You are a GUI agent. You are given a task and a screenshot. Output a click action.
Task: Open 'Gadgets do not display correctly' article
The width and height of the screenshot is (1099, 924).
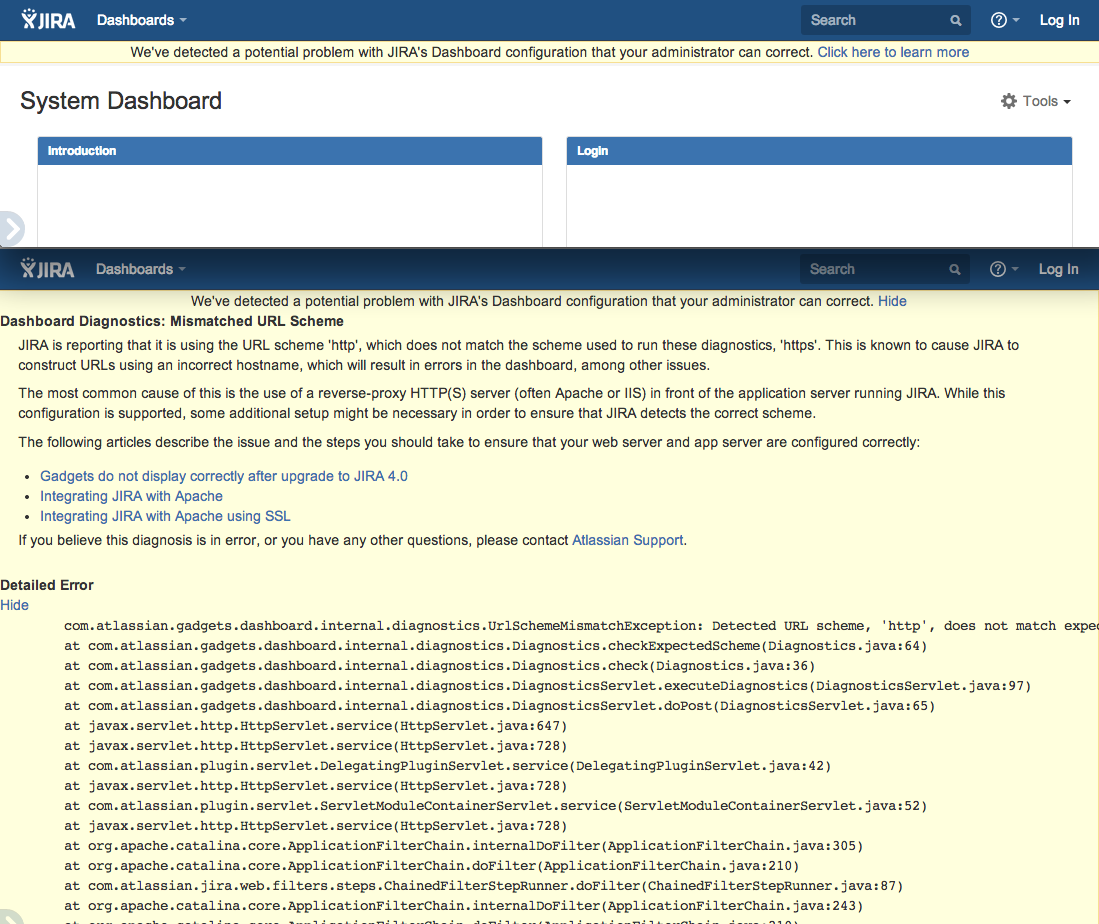224,476
